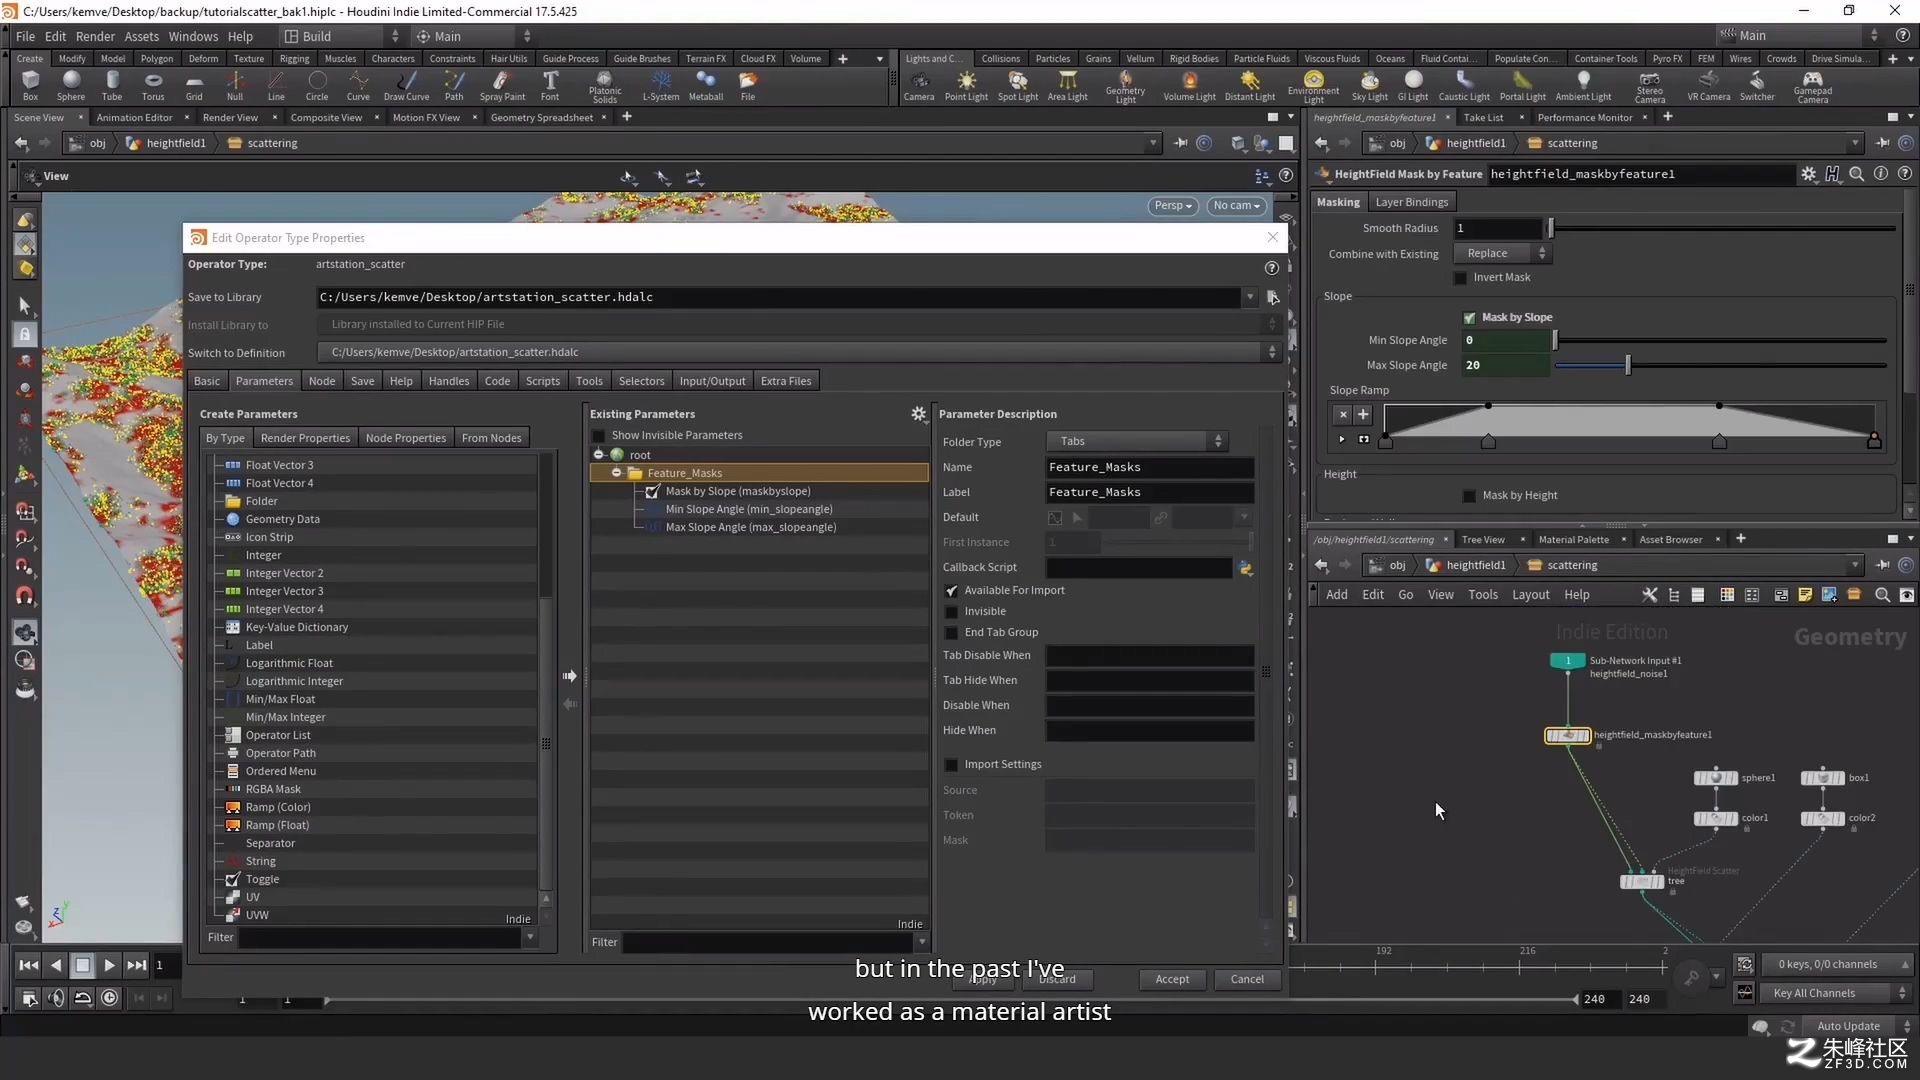The width and height of the screenshot is (1920, 1080).
Task: Jump to the first frame
Action: [29, 965]
